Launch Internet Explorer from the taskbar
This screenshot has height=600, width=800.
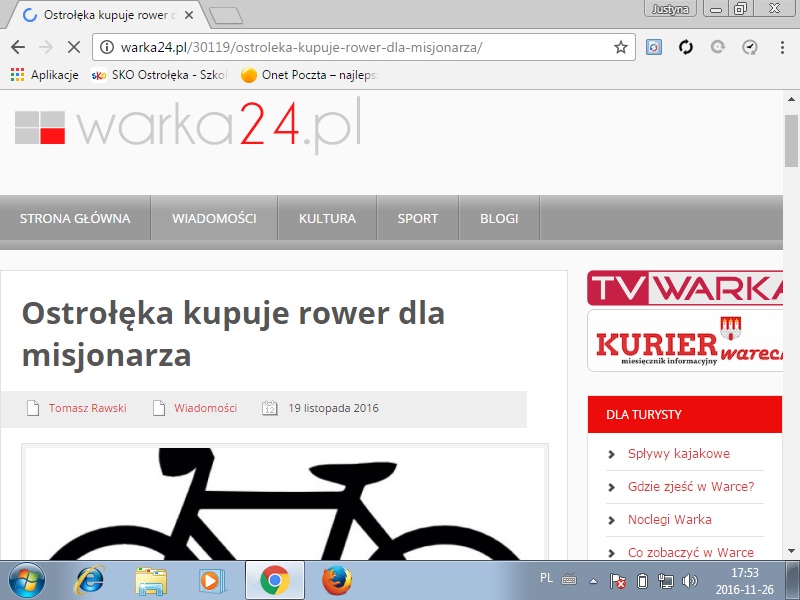tap(90, 581)
